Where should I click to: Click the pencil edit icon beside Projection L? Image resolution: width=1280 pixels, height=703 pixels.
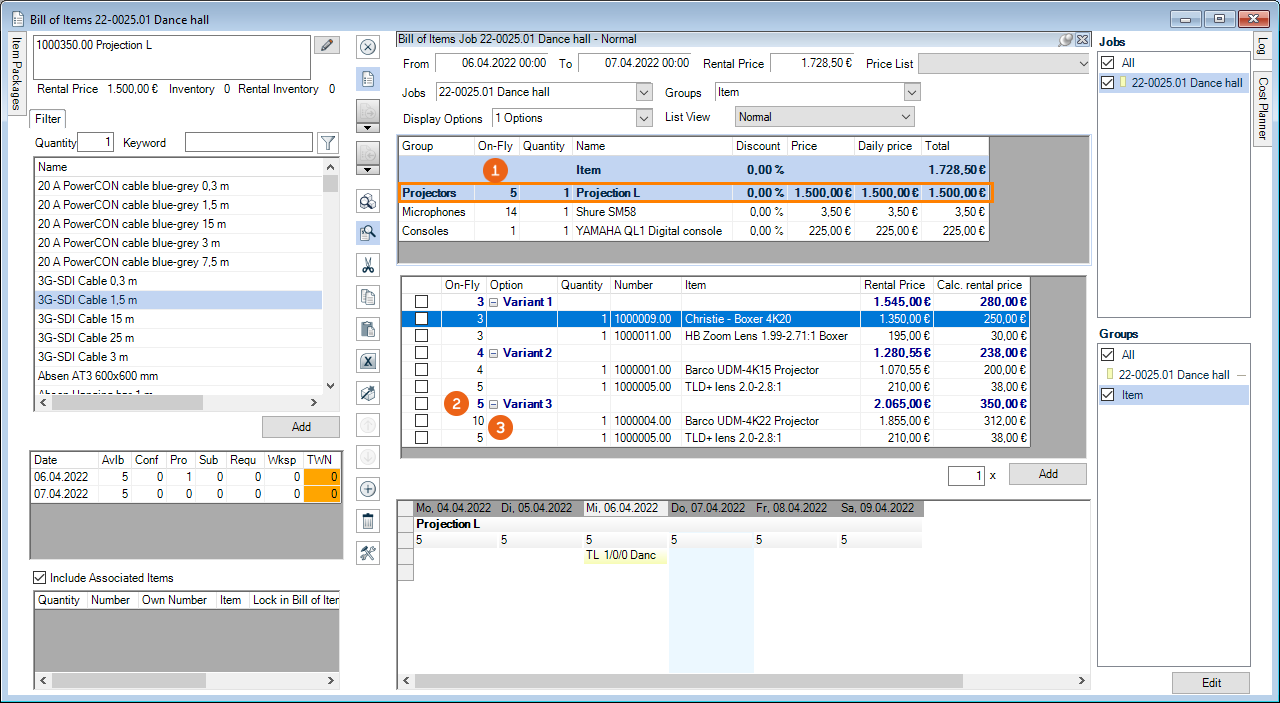coord(326,46)
